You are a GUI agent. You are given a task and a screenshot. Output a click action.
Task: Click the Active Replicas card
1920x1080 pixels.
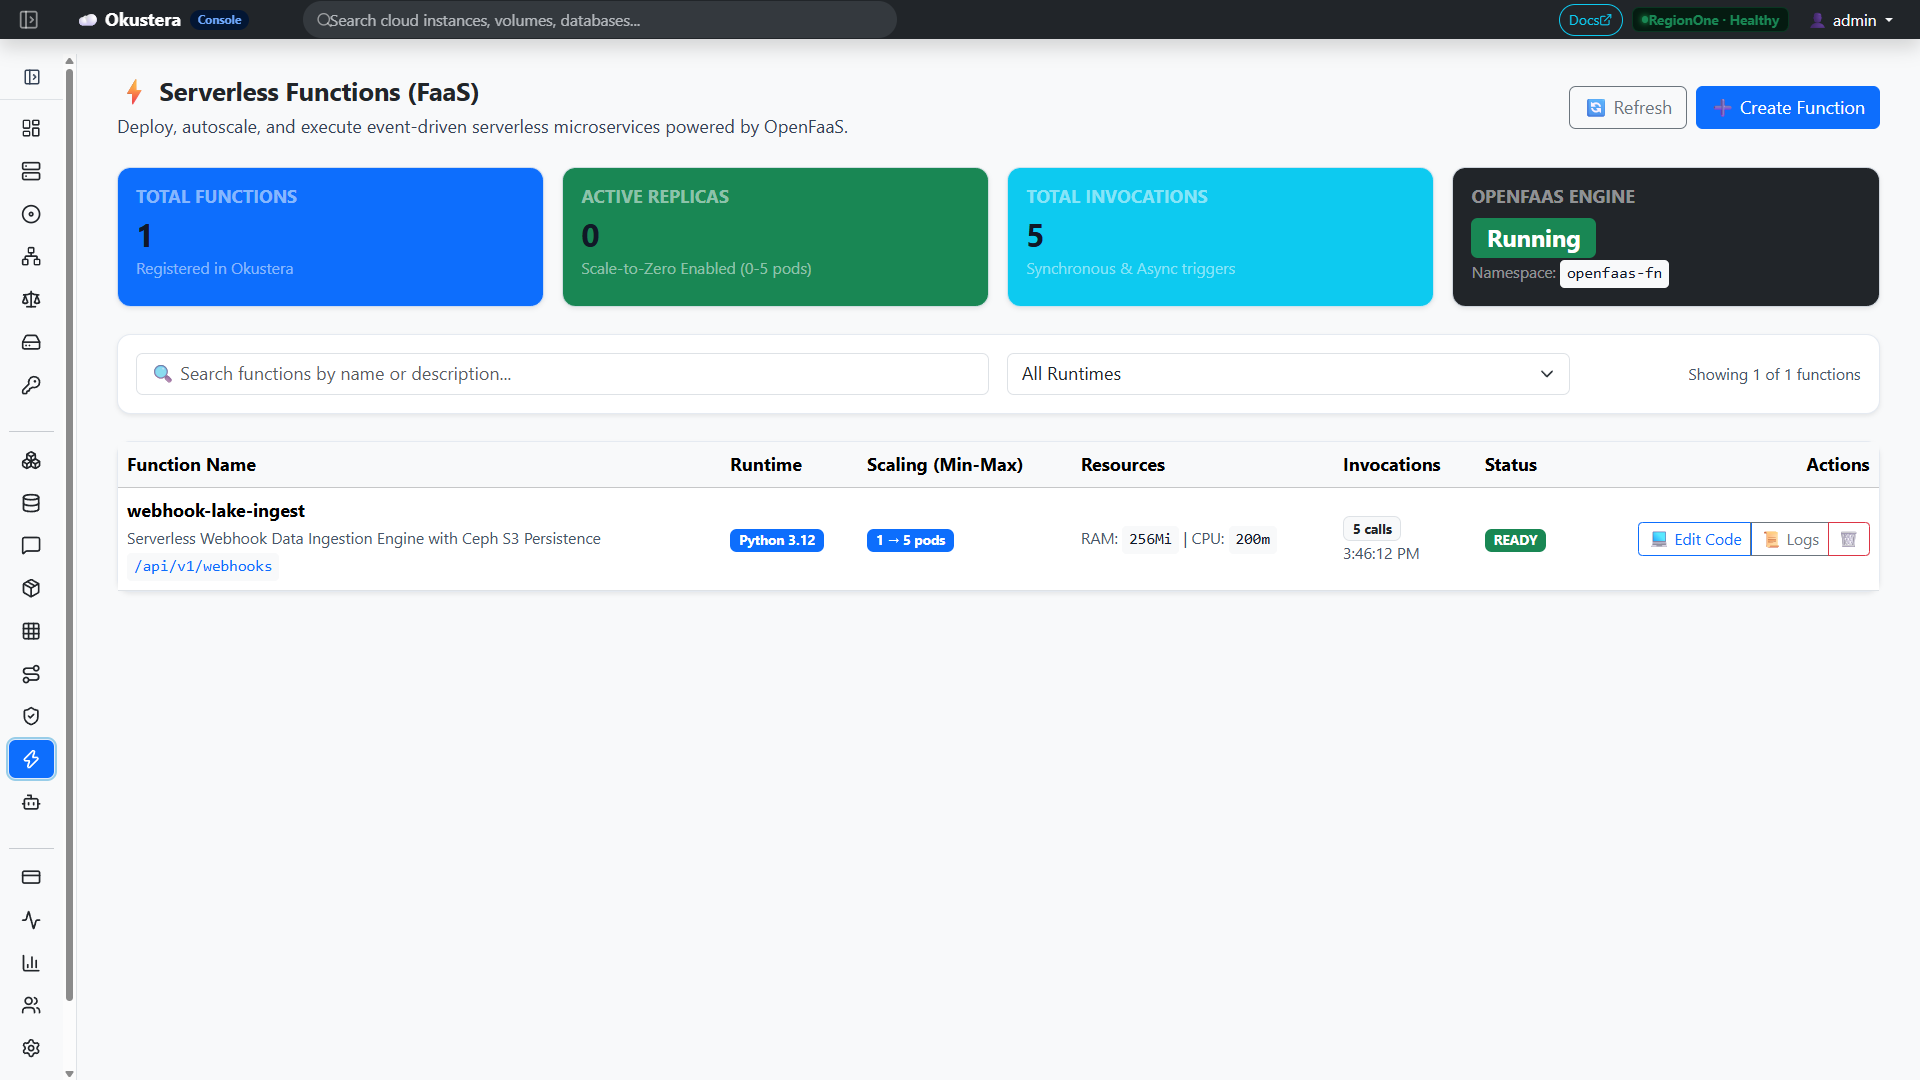point(775,237)
